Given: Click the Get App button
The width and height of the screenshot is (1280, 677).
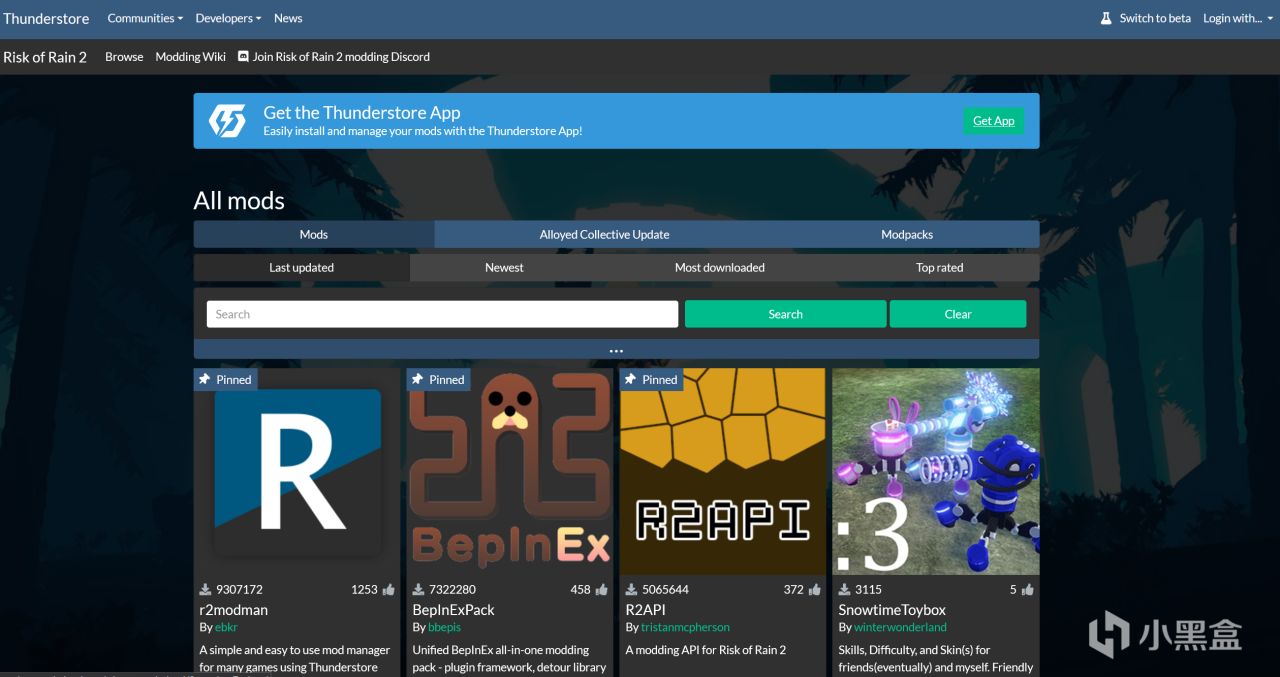Looking at the screenshot, I should tap(994, 121).
